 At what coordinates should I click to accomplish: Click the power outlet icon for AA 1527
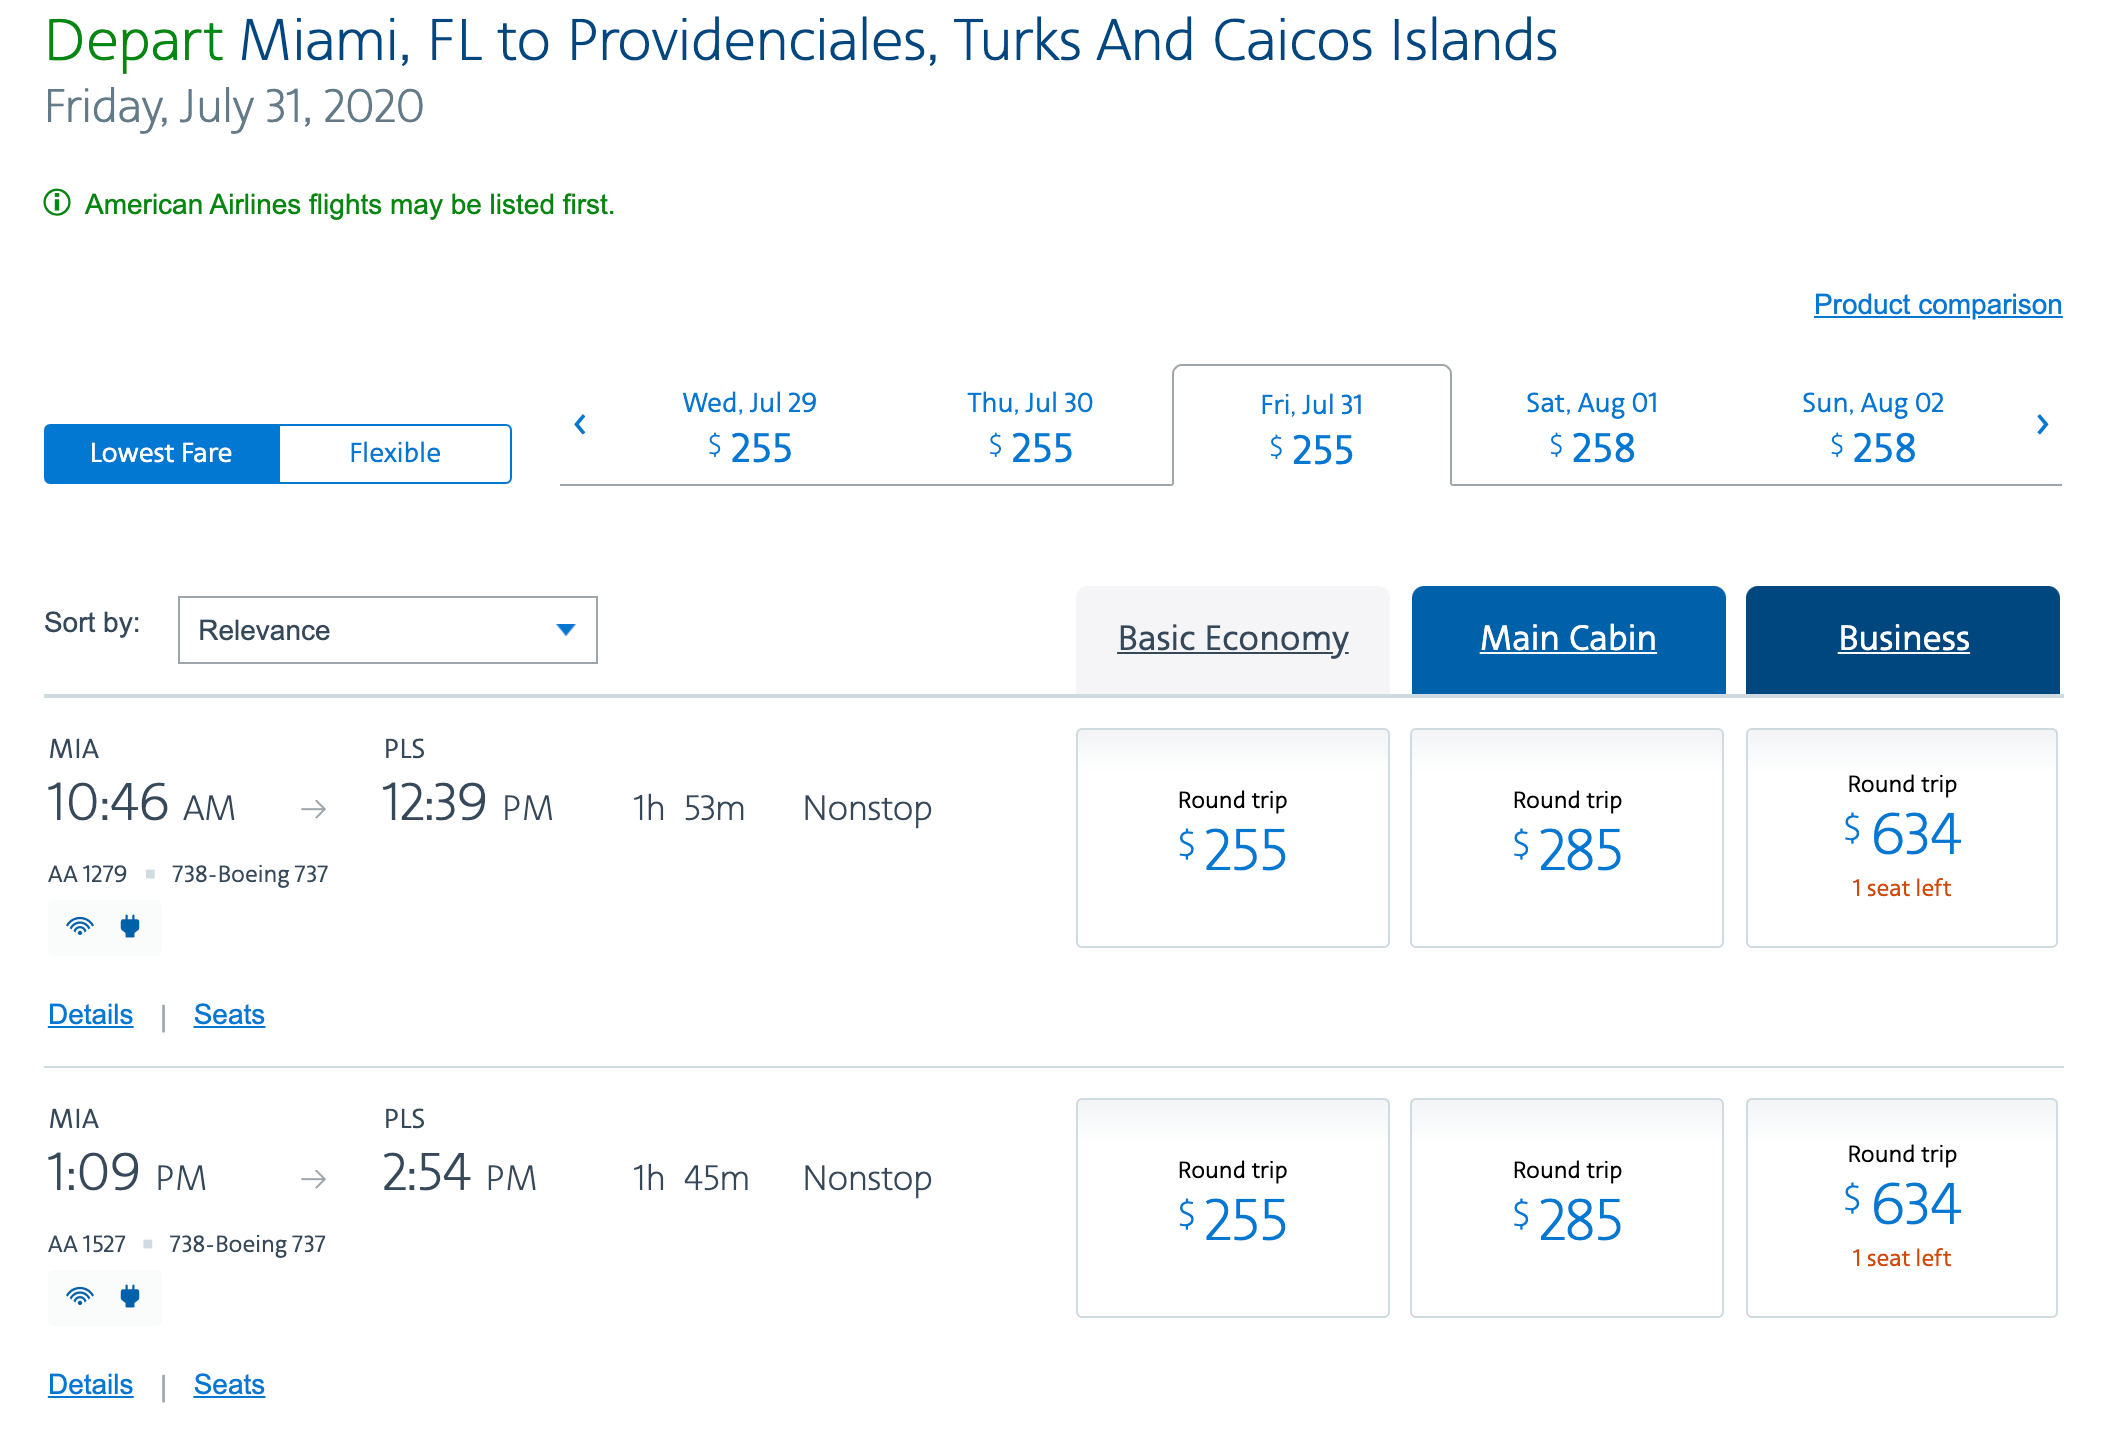(x=130, y=1296)
